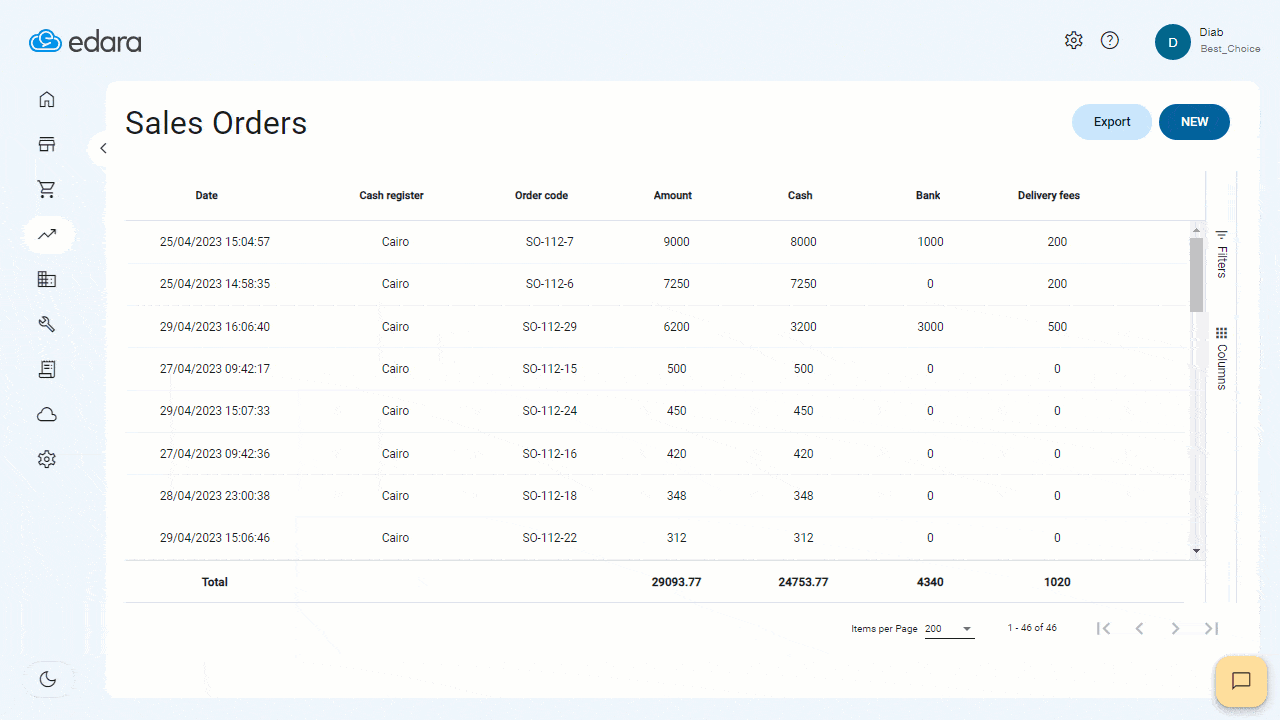Sort by Delivery fees column header
Image resolution: width=1280 pixels, height=720 pixels.
(1049, 196)
